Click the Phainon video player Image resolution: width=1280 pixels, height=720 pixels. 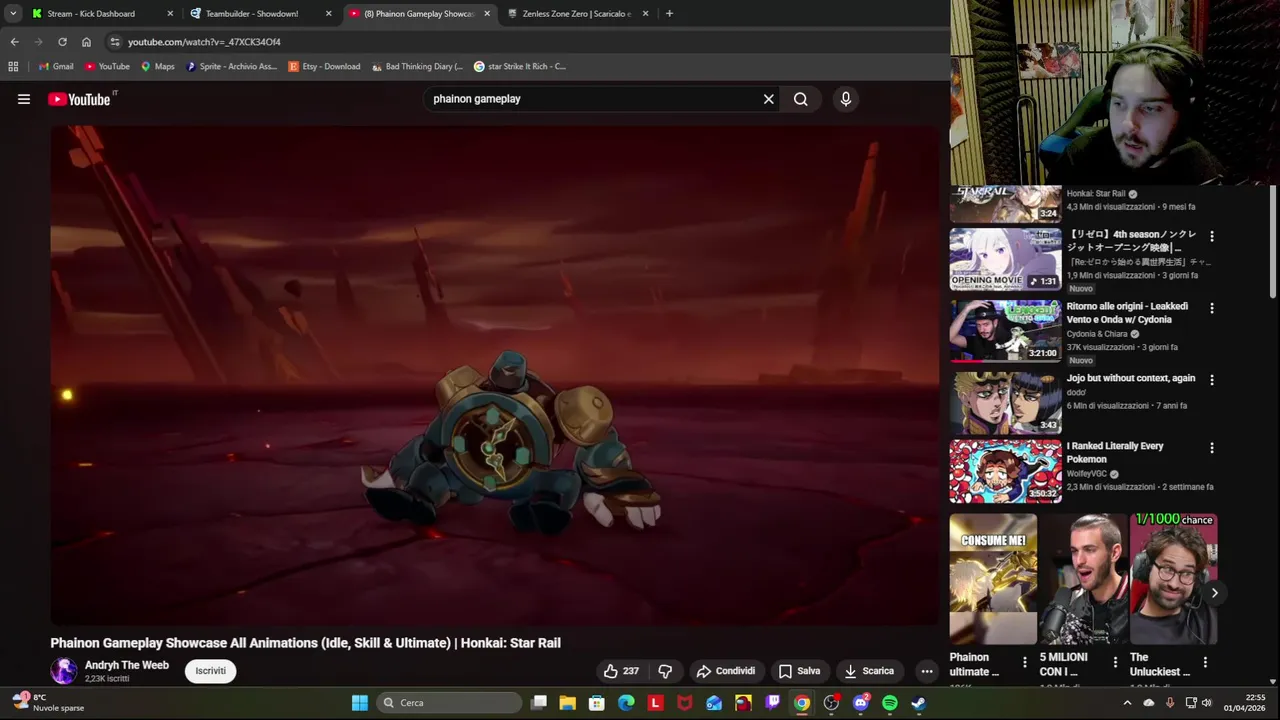click(495, 375)
